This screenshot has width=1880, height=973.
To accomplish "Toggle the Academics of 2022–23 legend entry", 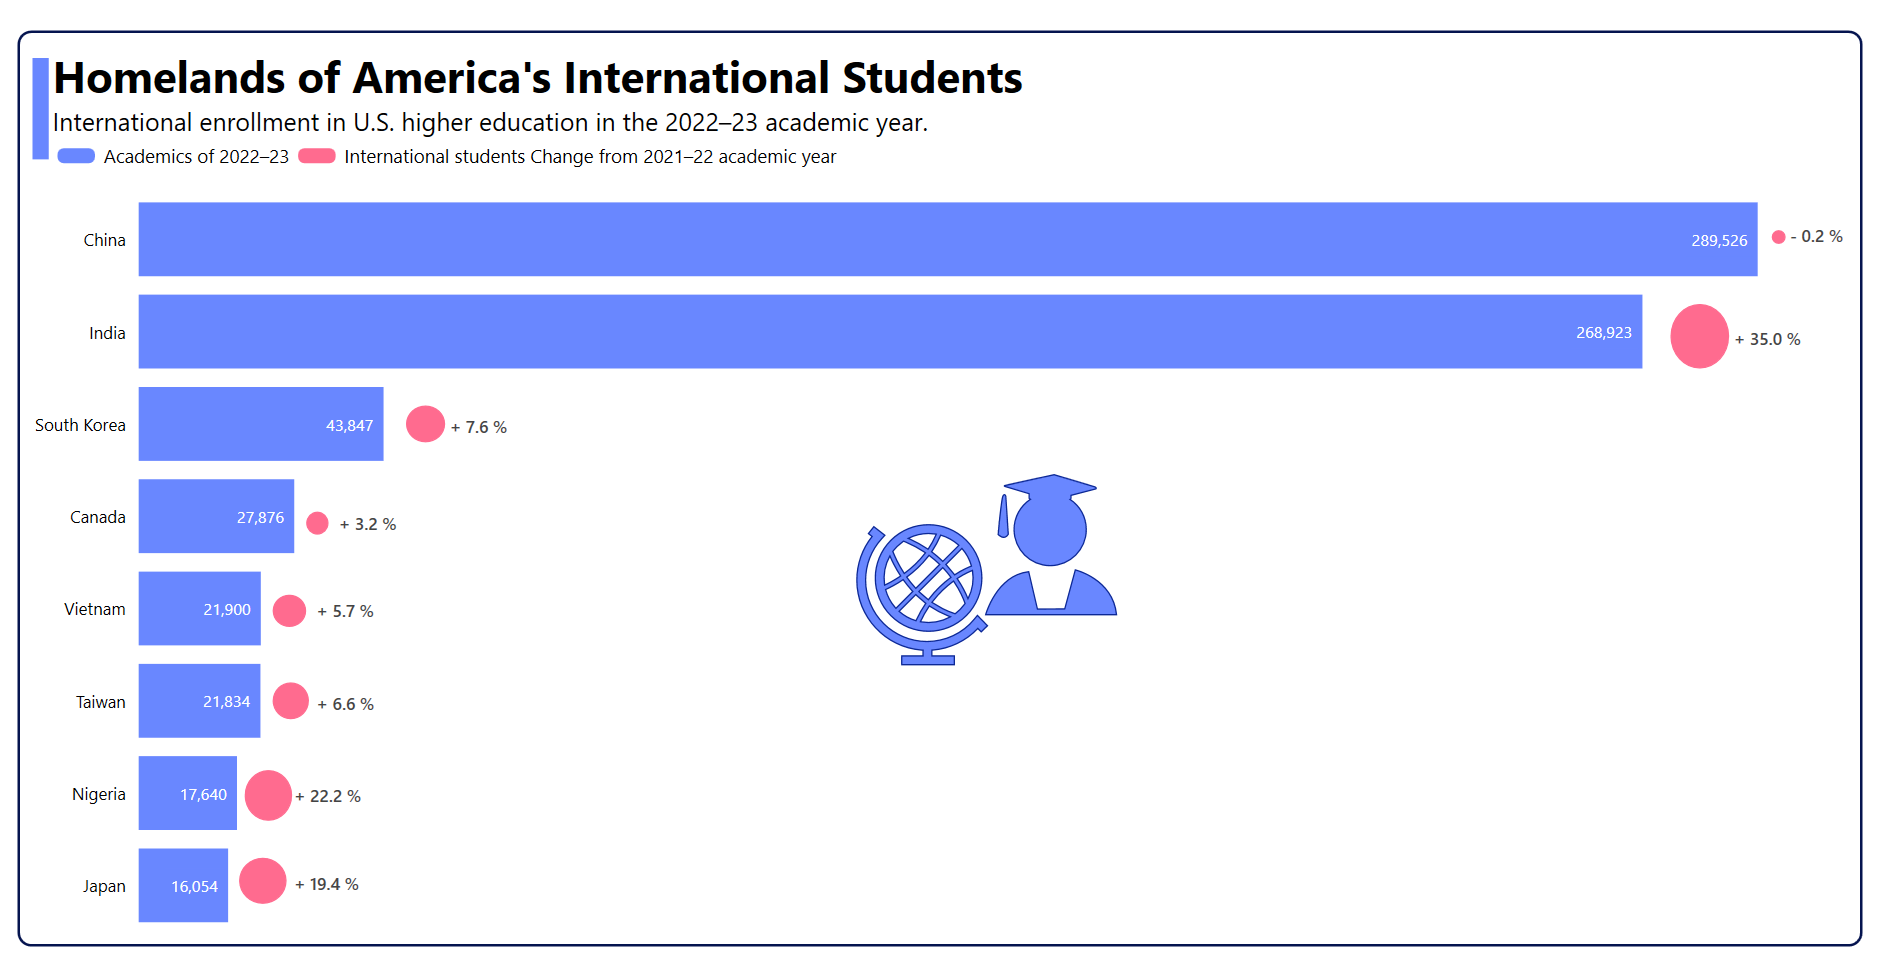I will pyautogui.click(x=196, y=157).
